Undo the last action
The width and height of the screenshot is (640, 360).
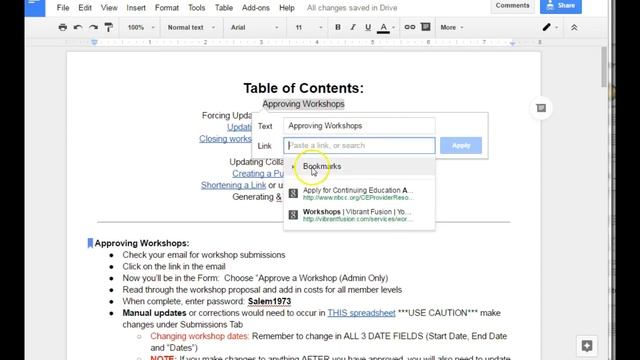(x=78, y=27)
